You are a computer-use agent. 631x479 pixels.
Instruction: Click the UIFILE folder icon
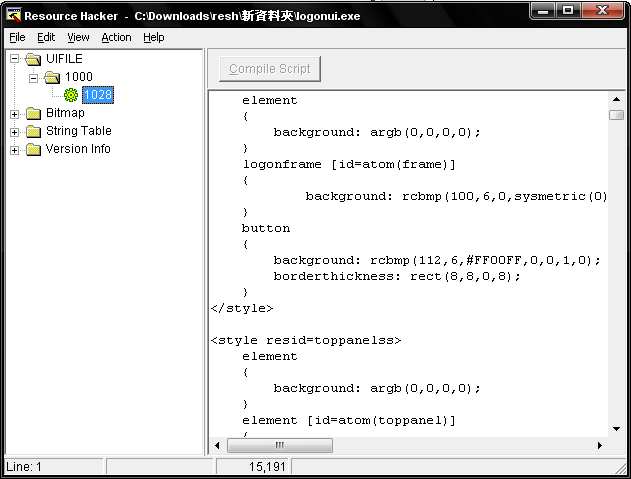click(x=33, y=59)
